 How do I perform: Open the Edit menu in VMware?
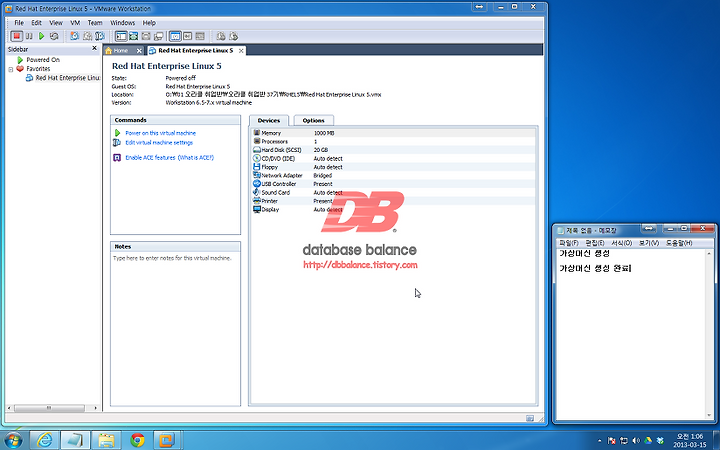36,22
